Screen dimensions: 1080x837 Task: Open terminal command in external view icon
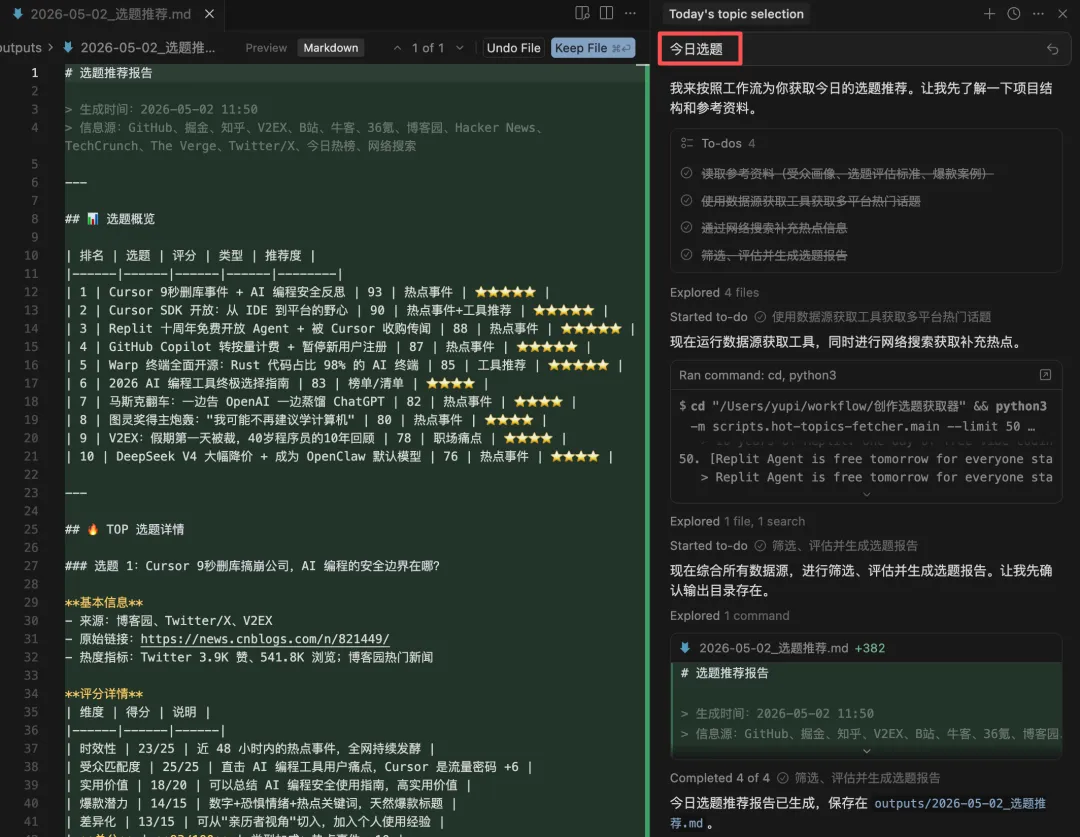coord(1045,375)
